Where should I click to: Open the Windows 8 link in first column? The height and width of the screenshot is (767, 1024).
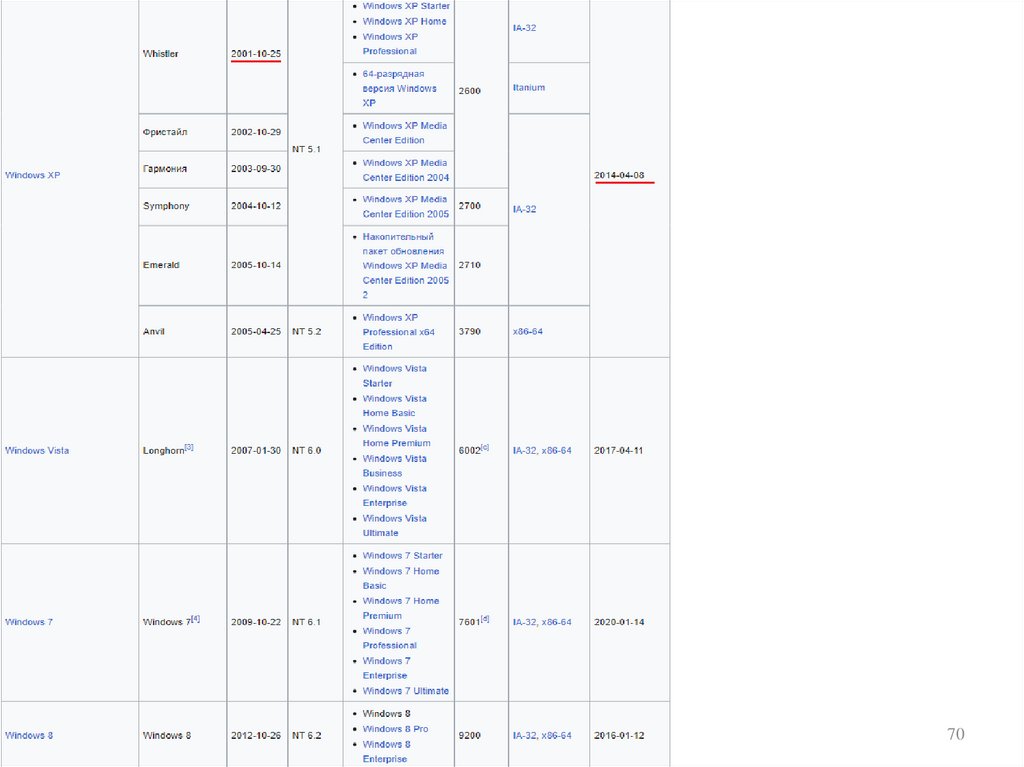pyautogui.click(x=29, y=735)
